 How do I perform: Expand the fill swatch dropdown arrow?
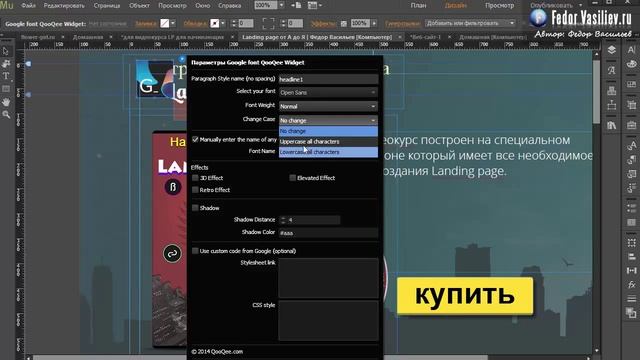click(x=173, y=23)
